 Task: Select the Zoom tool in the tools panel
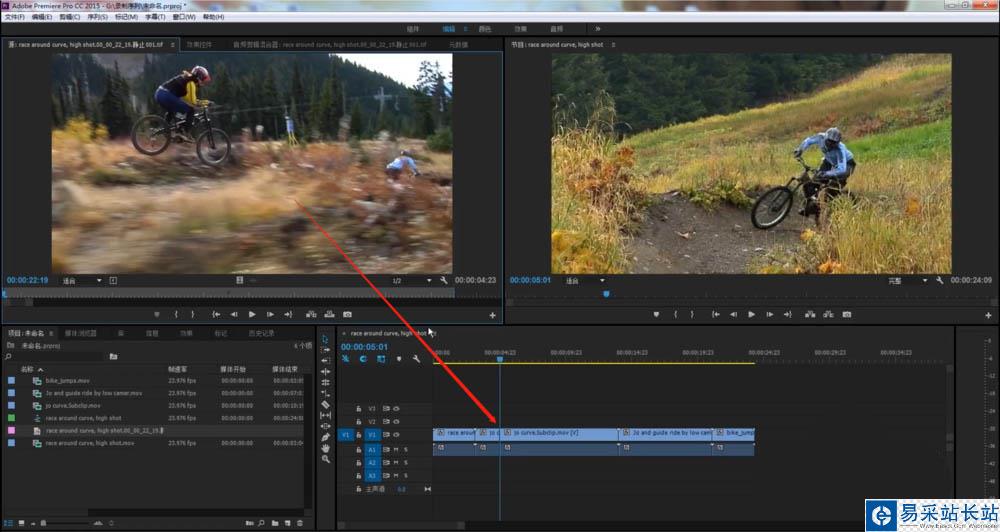(325, 459)
